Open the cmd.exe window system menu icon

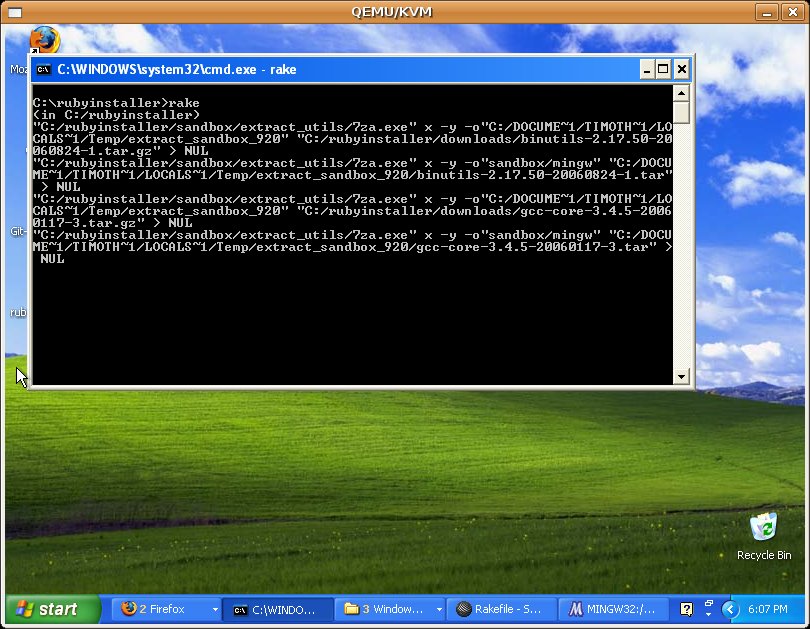coord(44,69)
